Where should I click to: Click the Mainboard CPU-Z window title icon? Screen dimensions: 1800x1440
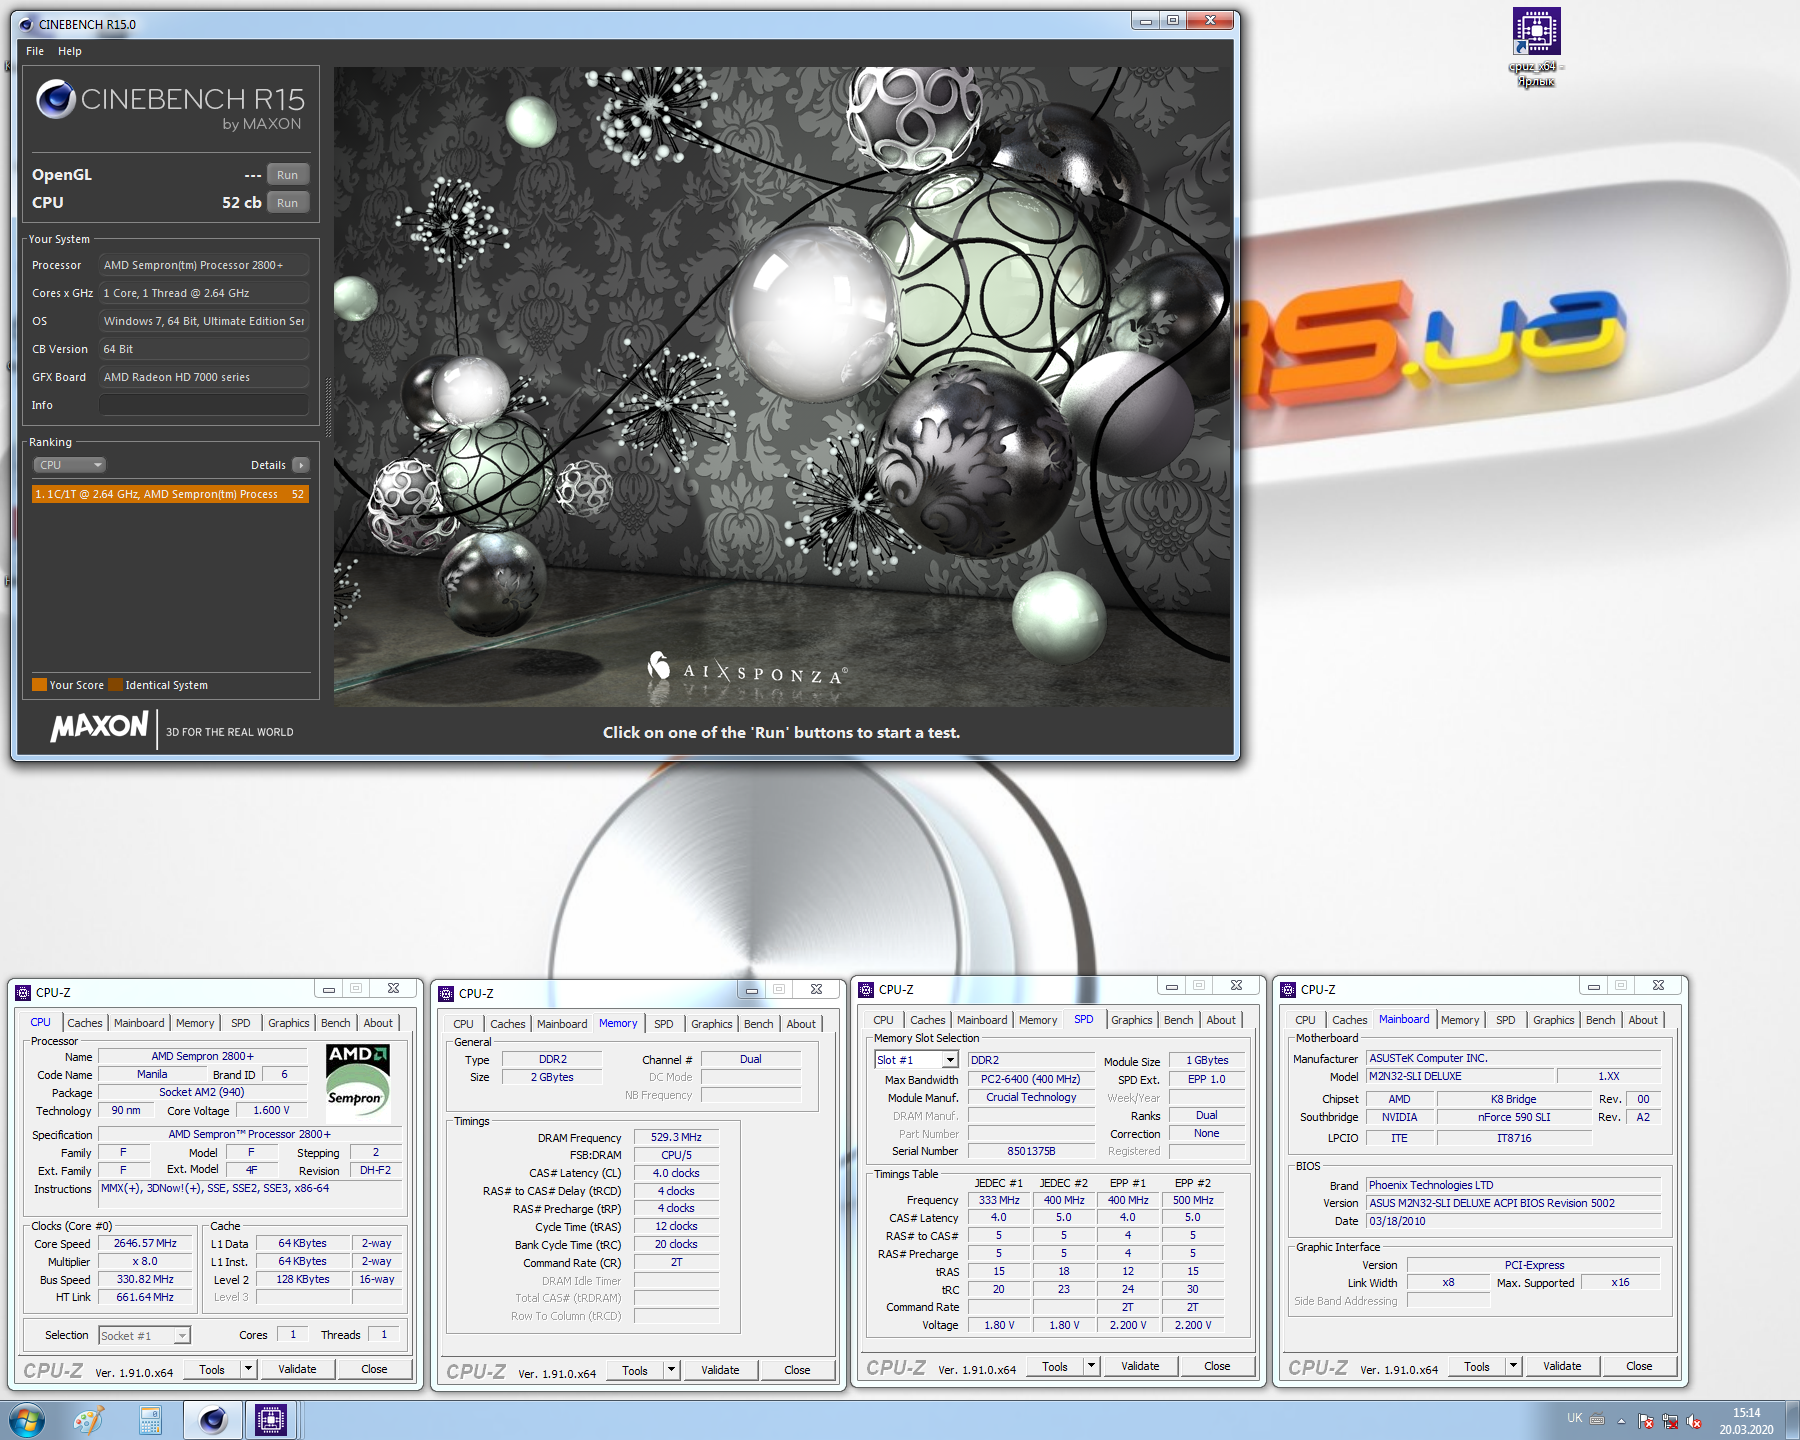(1288, 990)
